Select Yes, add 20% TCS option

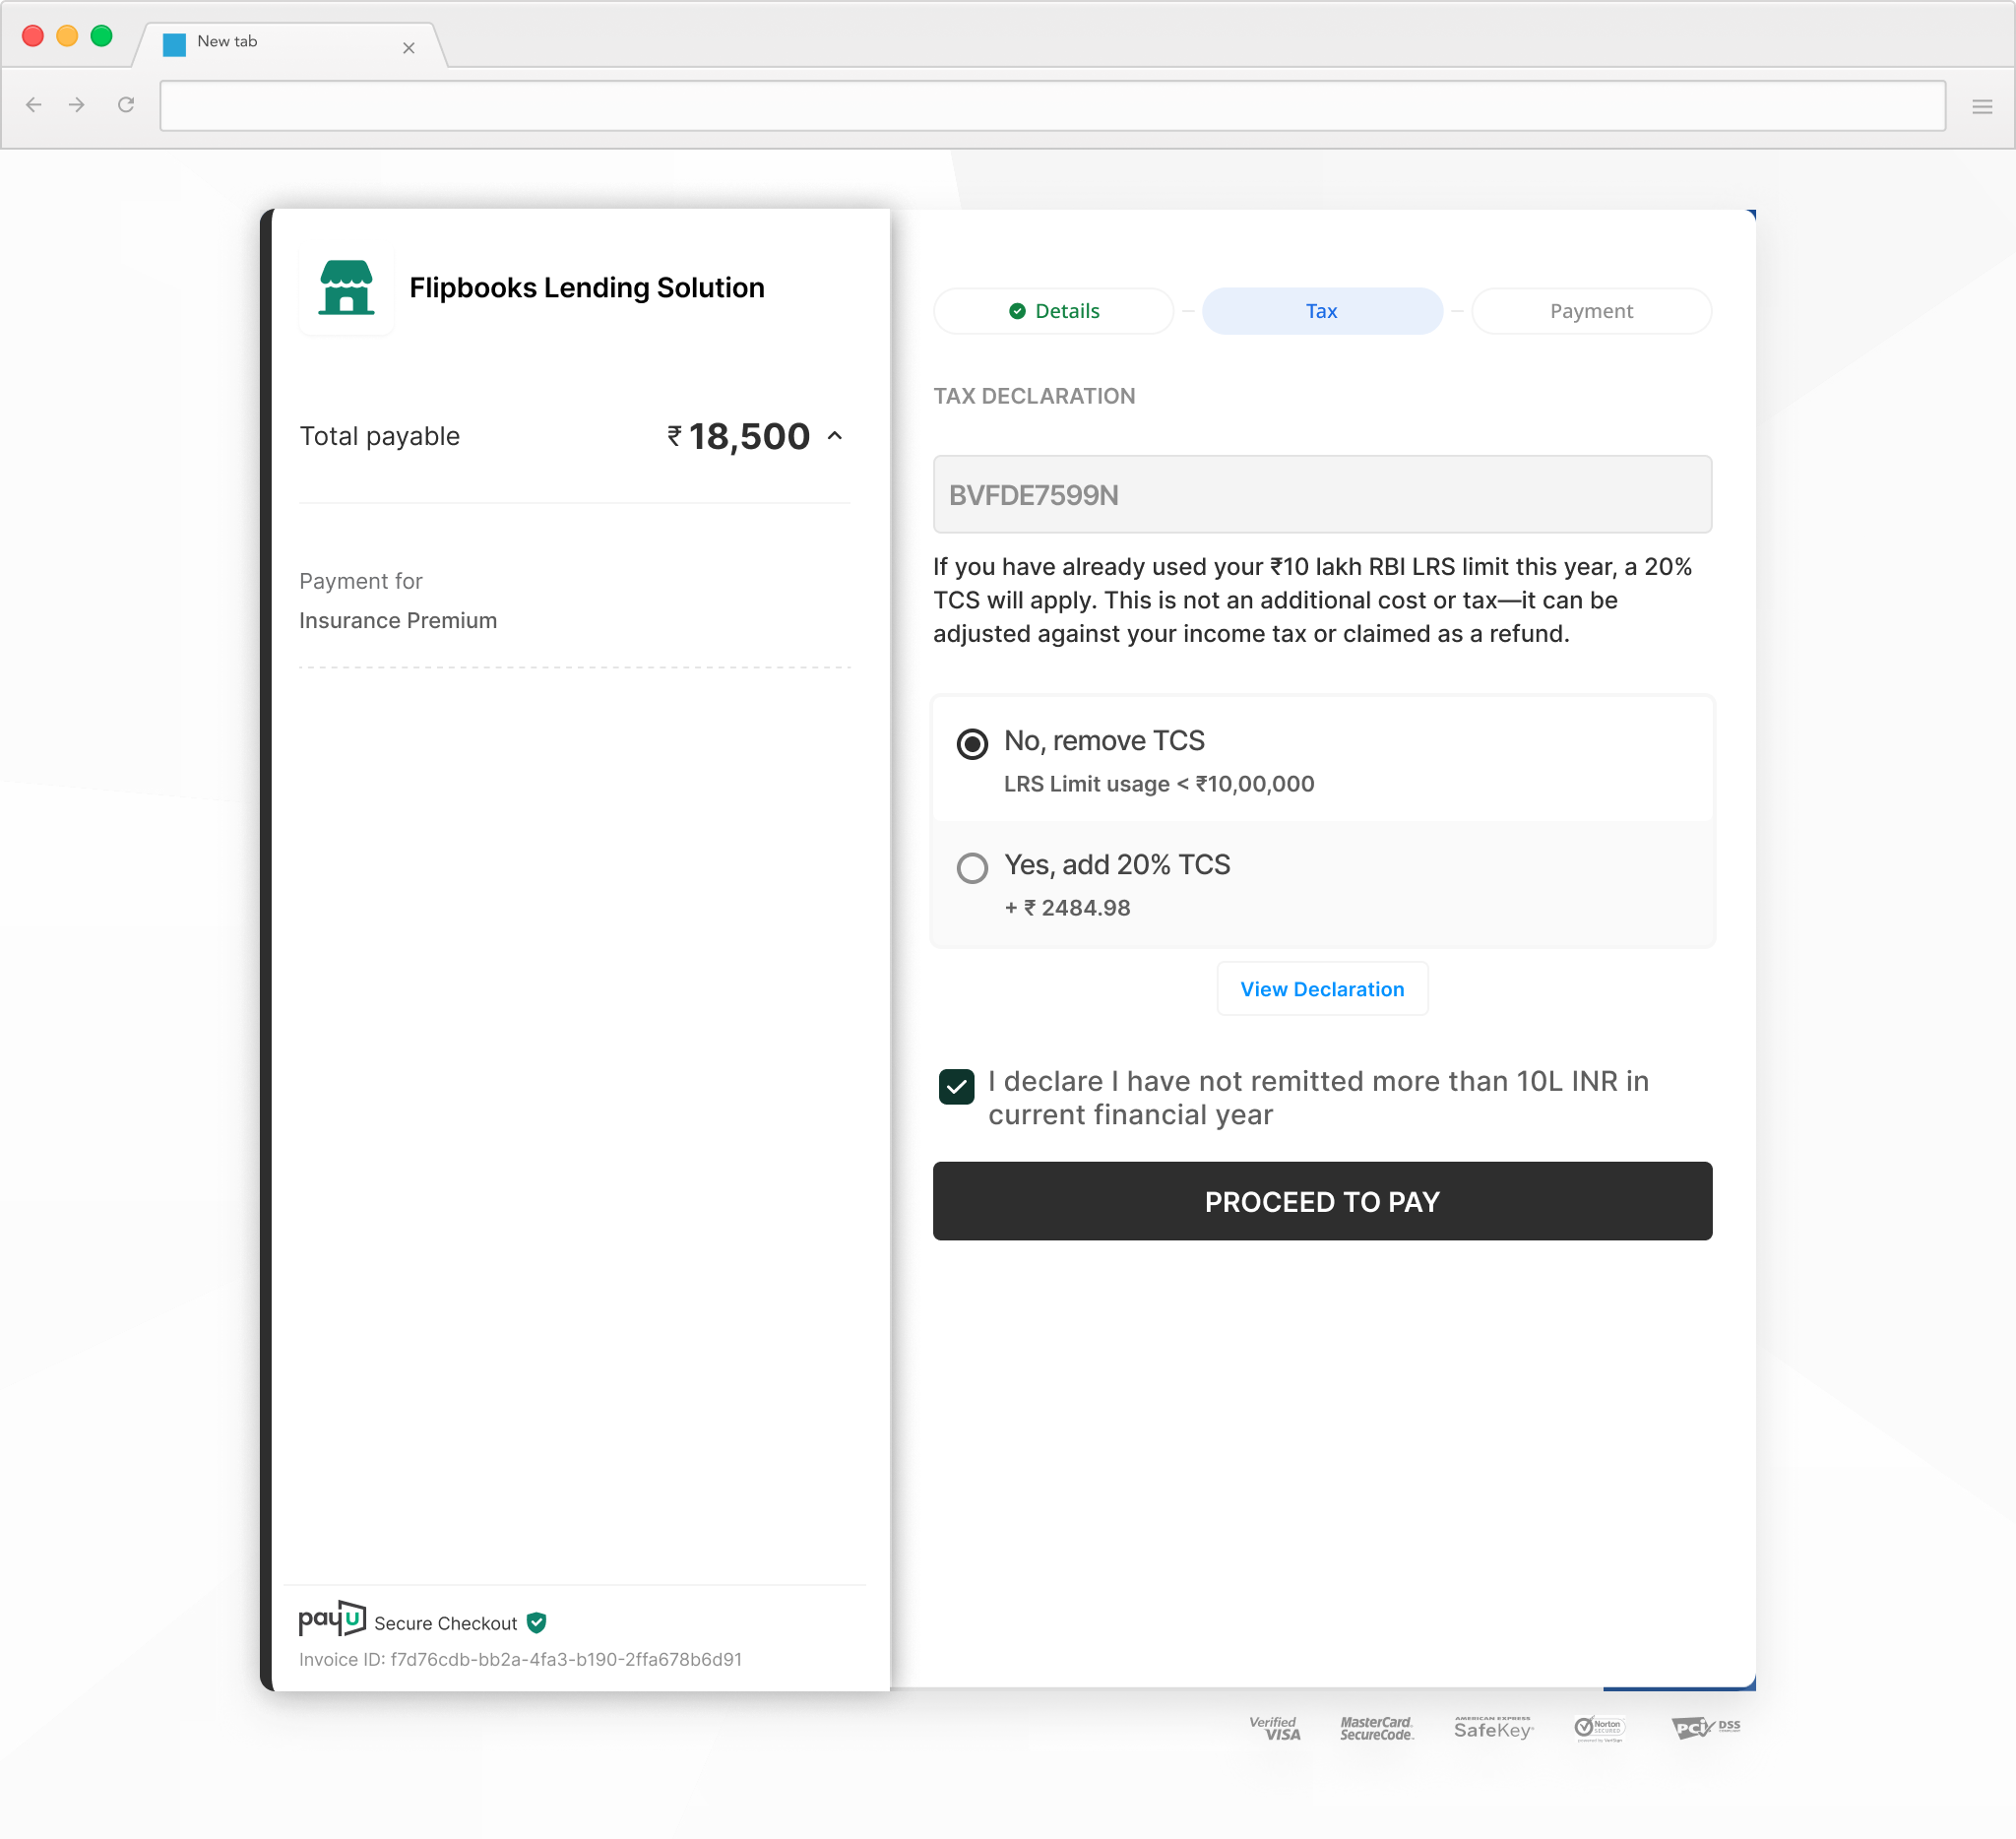[972, 868]
